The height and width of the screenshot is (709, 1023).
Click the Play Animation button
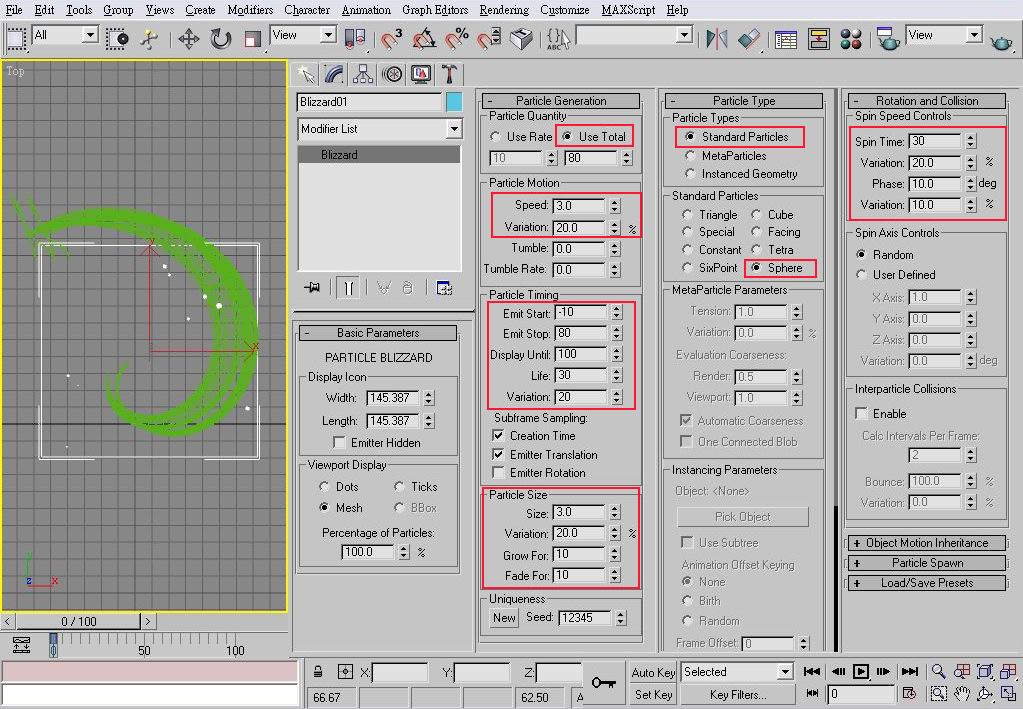(861, 671)
